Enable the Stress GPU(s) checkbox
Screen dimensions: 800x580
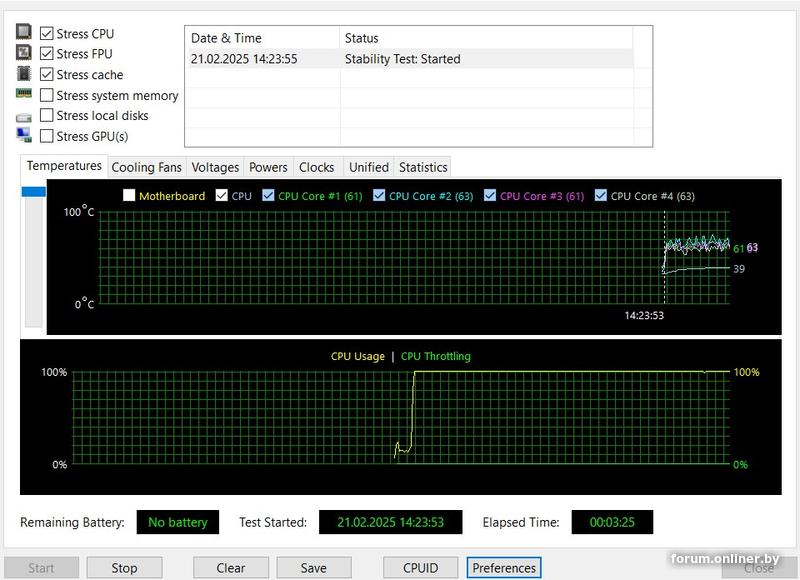[x=47, y=136]
